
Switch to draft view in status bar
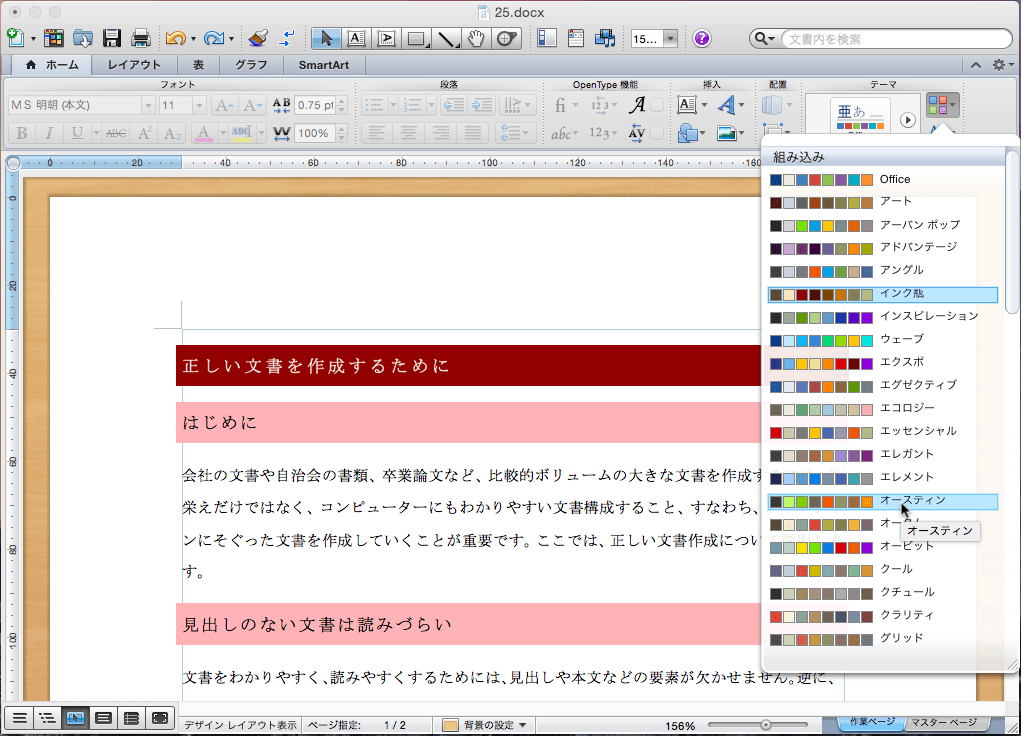pyautogui.click(x=20, y=718)
